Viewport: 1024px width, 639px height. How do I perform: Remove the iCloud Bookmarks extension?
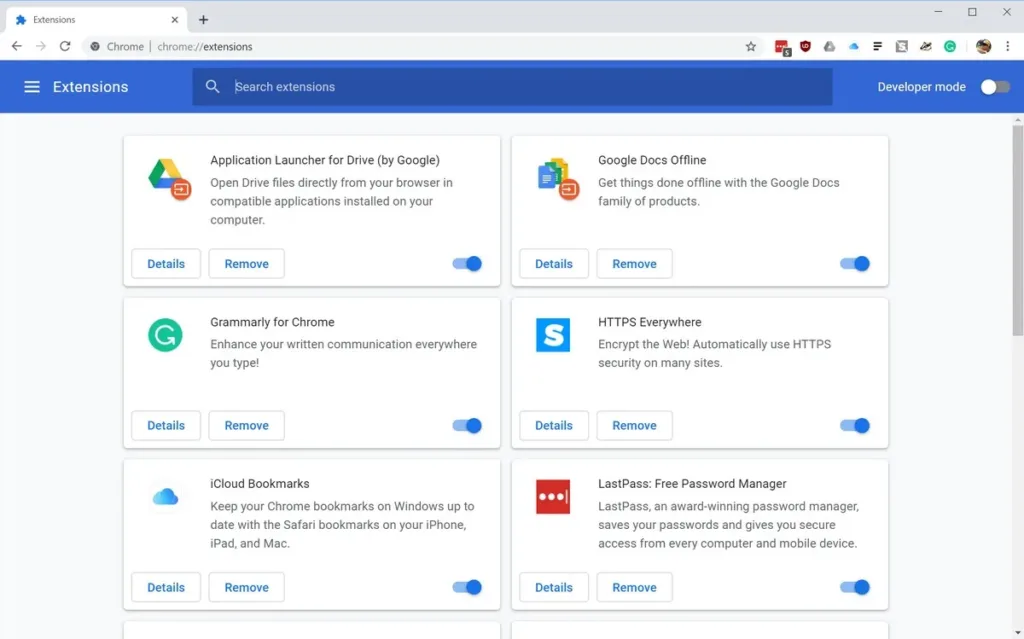pos(246,587)
